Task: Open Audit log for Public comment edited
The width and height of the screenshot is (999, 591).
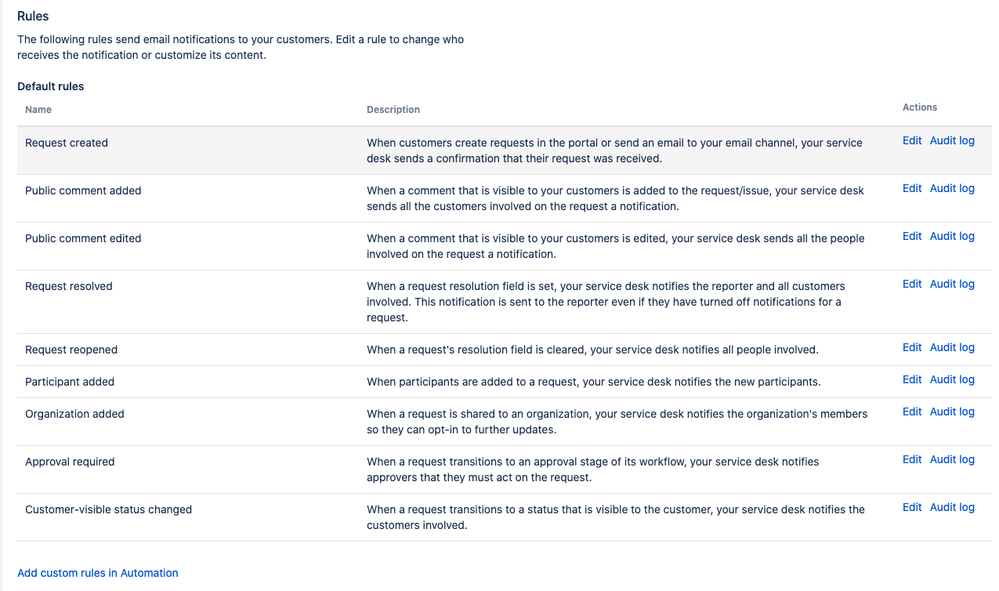Action: tap(952, 236)
